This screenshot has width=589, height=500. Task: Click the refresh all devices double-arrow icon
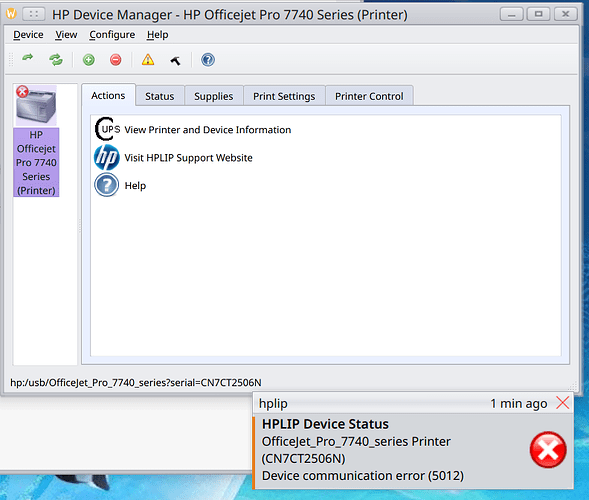[56, 60]
